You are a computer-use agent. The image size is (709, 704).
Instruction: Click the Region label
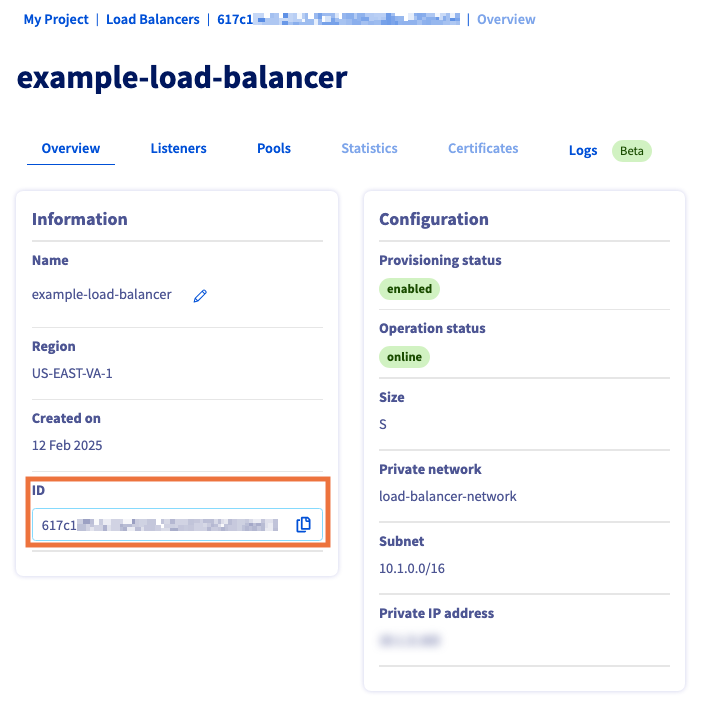[x=53, y=346]
